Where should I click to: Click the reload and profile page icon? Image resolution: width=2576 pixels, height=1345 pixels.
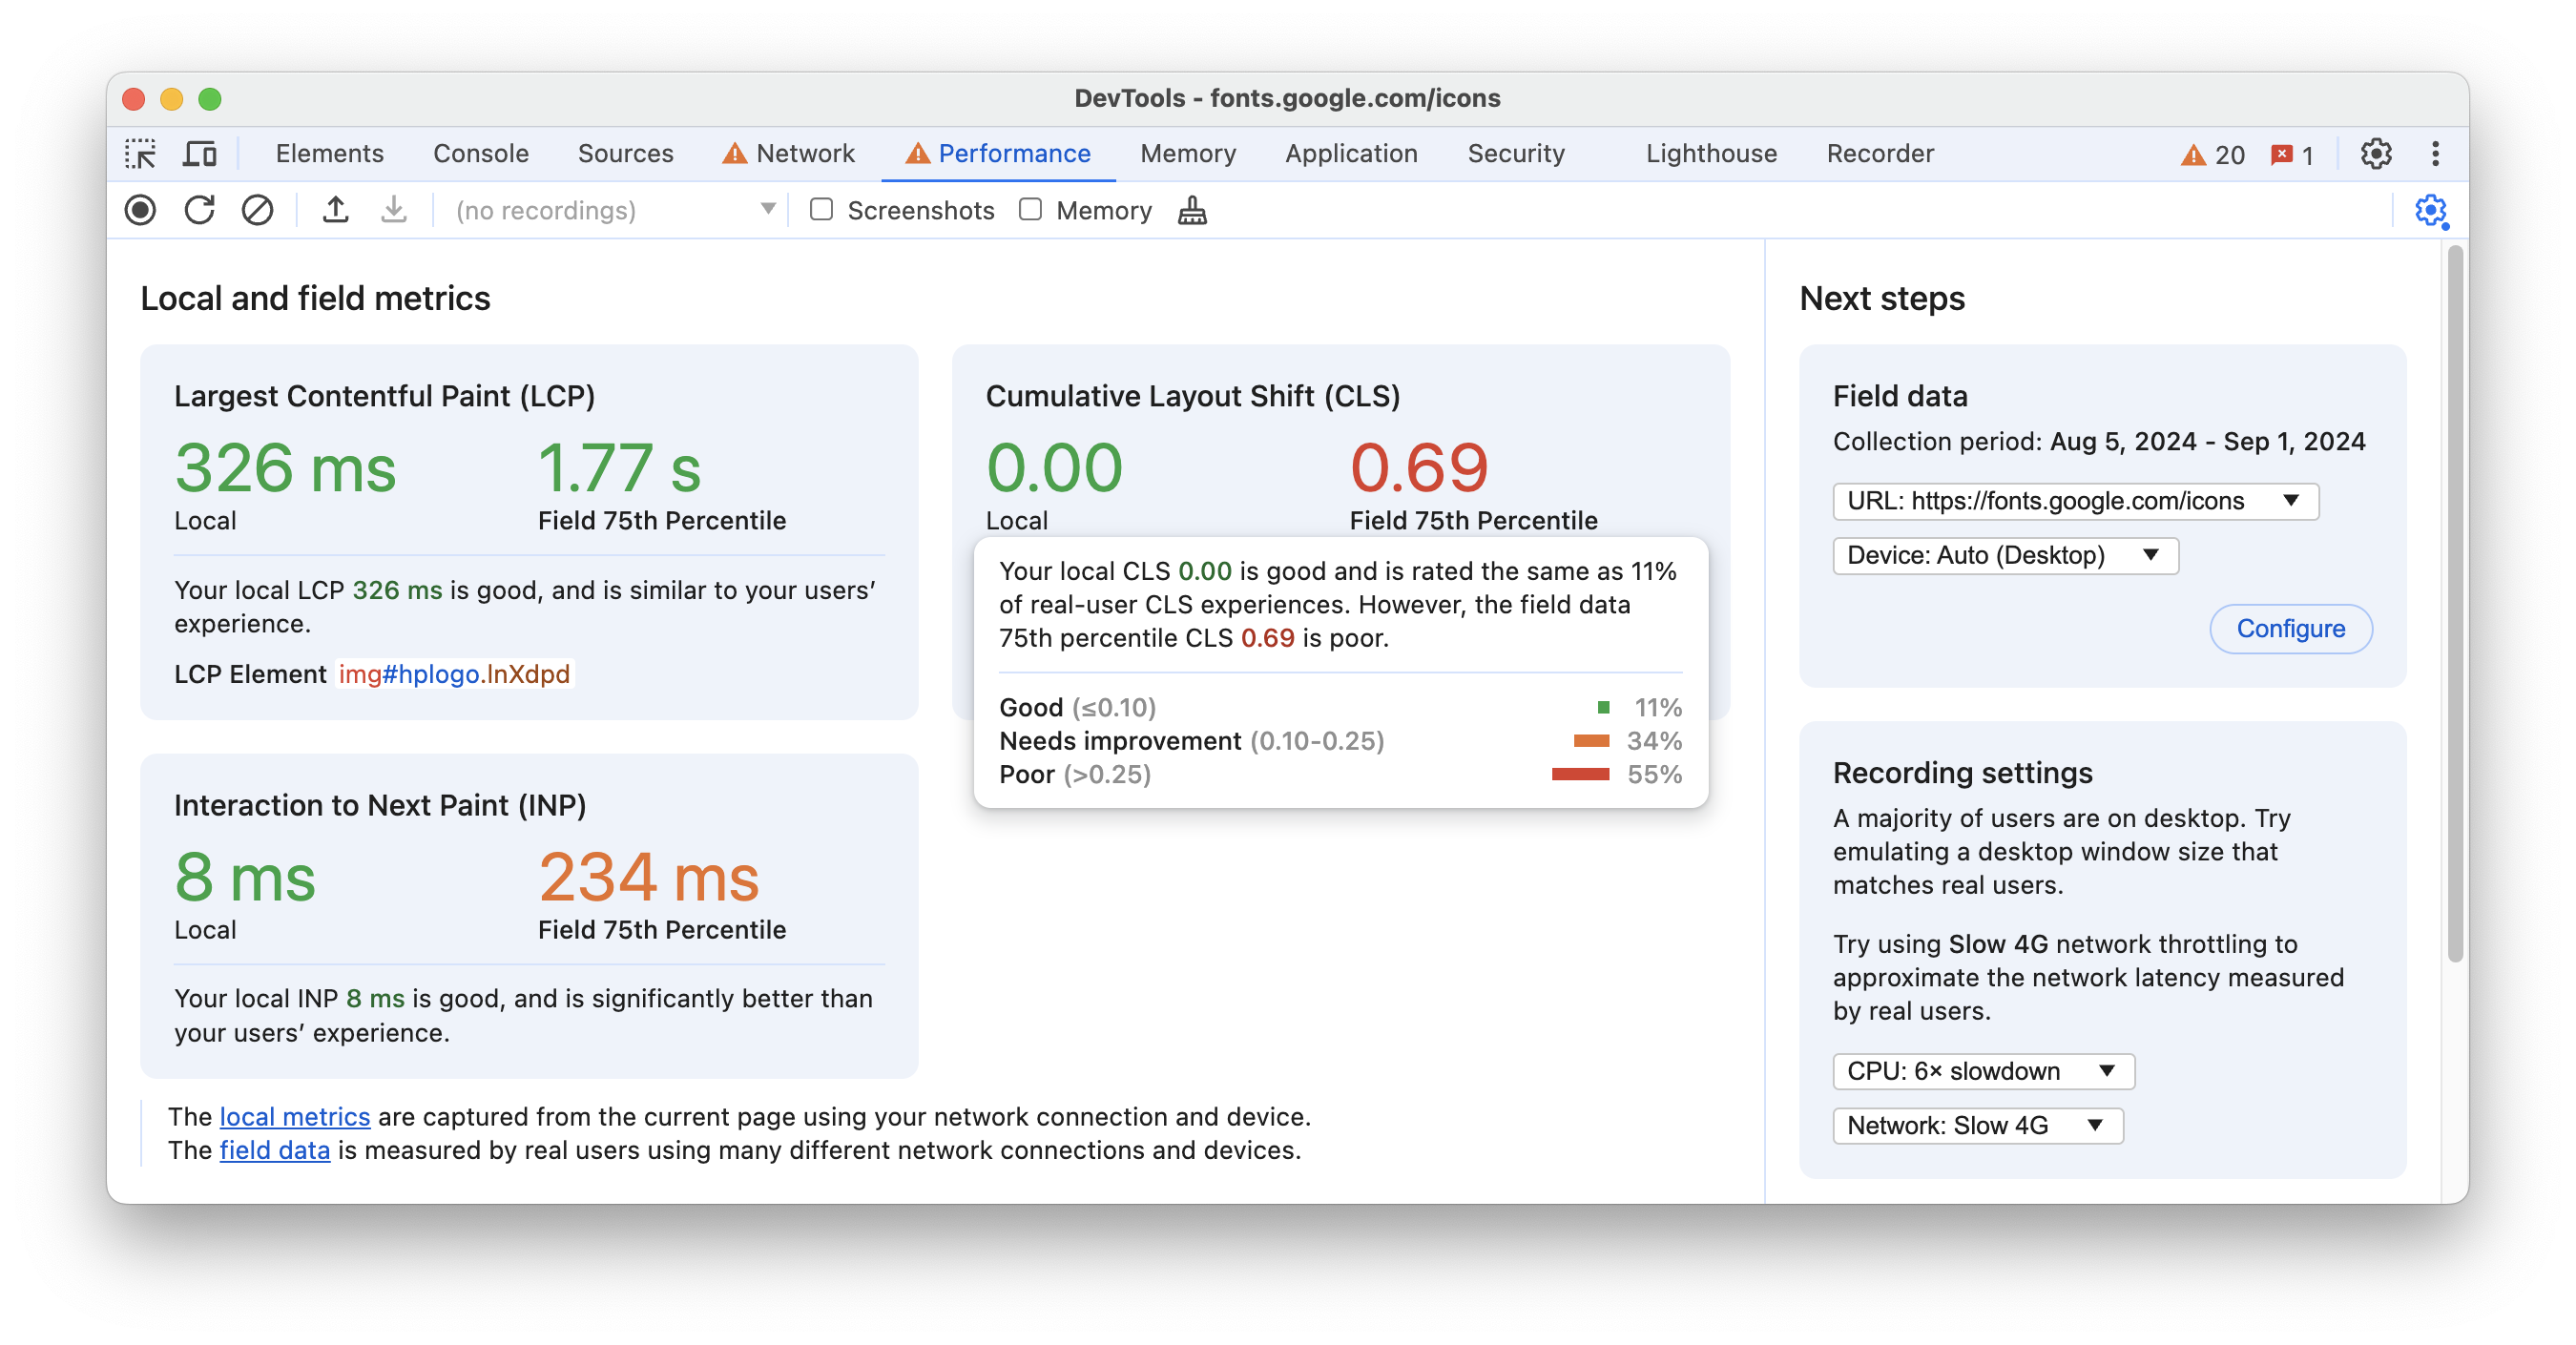(x=199, y=210)
